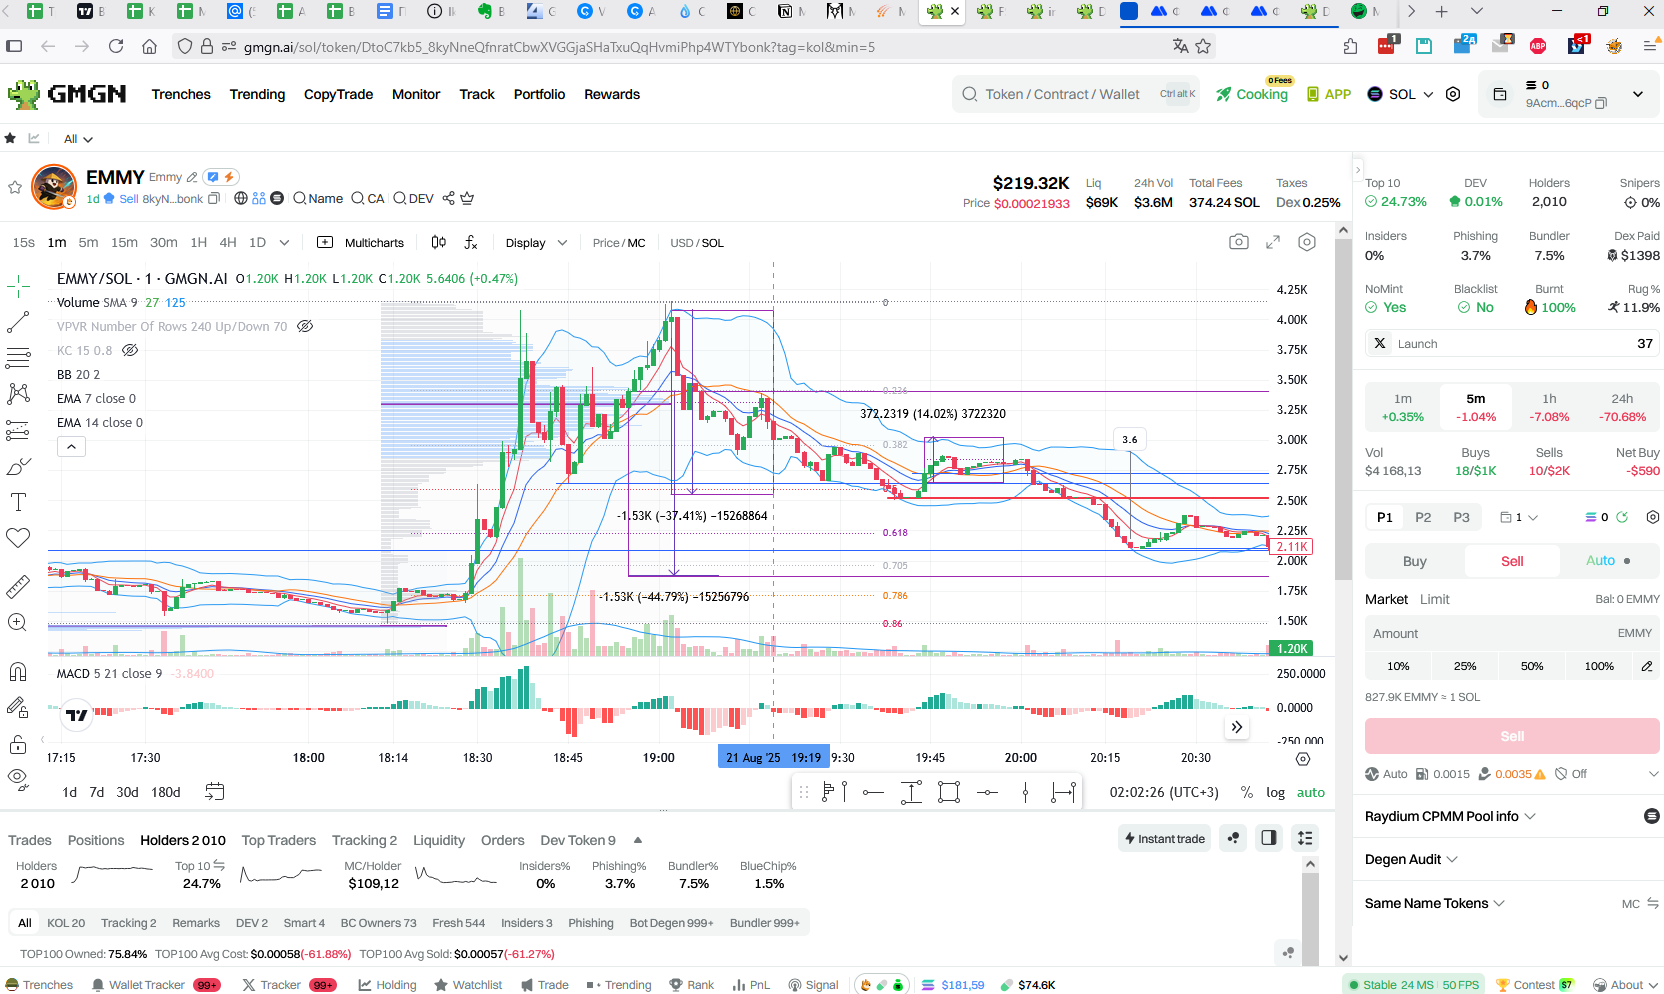The image size is (1664, 994).
Task: Toggle percent scale on chart
Action: [x=1246, y=792]
